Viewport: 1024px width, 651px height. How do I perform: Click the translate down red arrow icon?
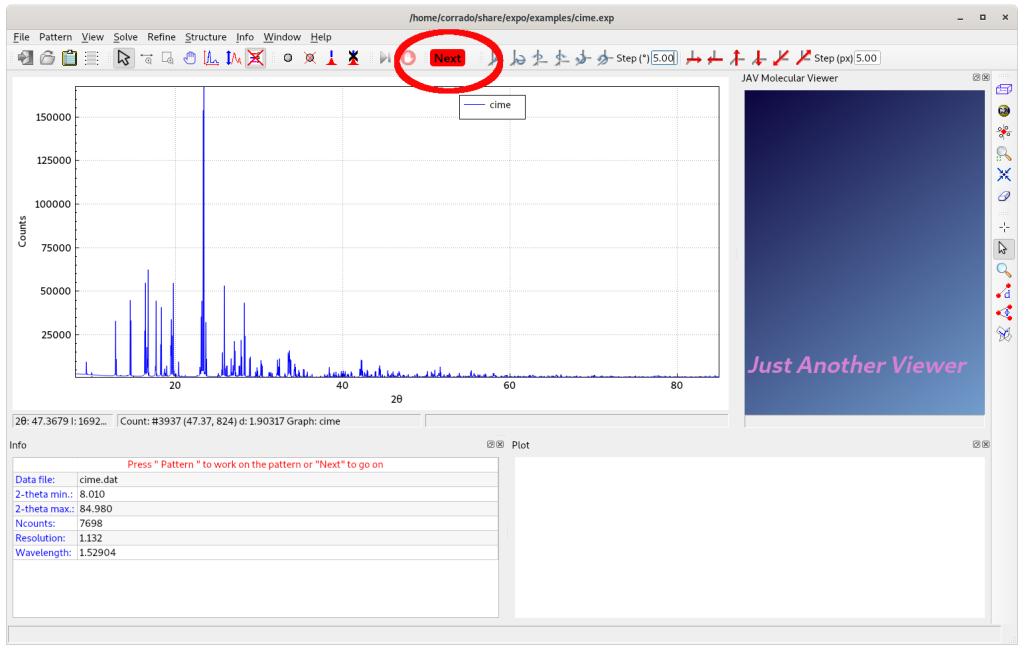[x=758, y=58]
